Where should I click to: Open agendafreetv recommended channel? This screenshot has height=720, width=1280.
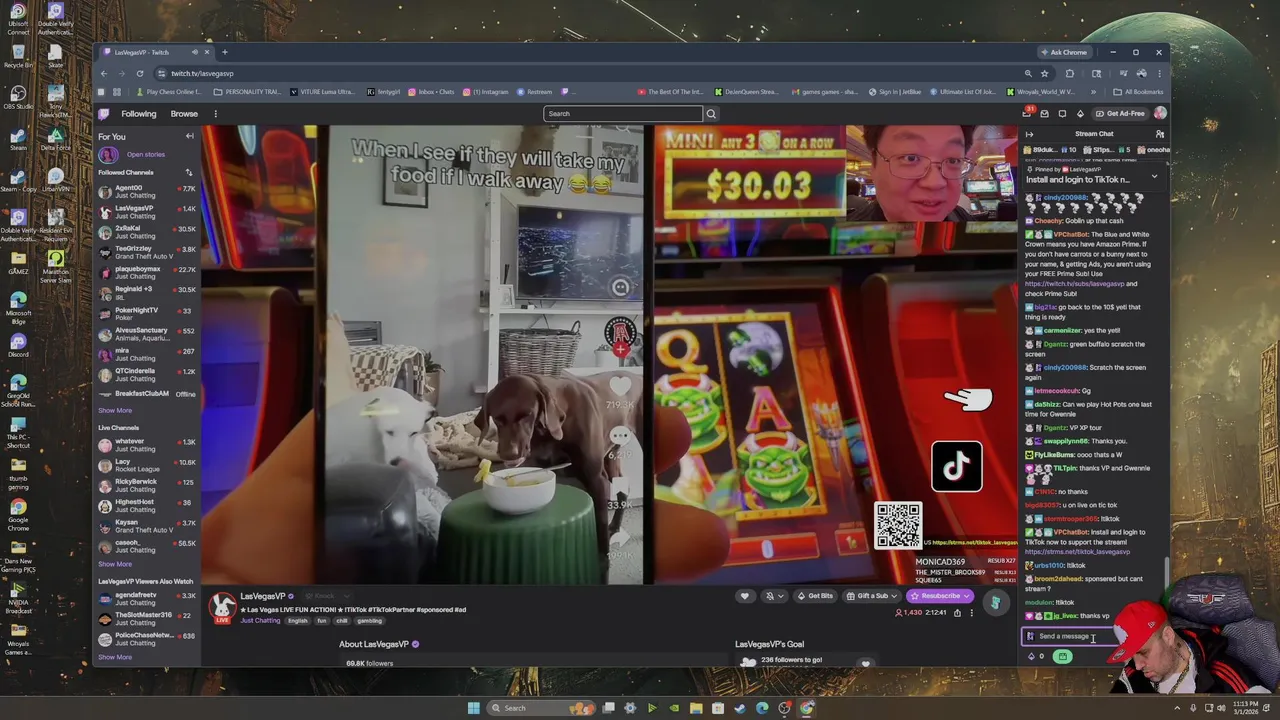point(147,598)
